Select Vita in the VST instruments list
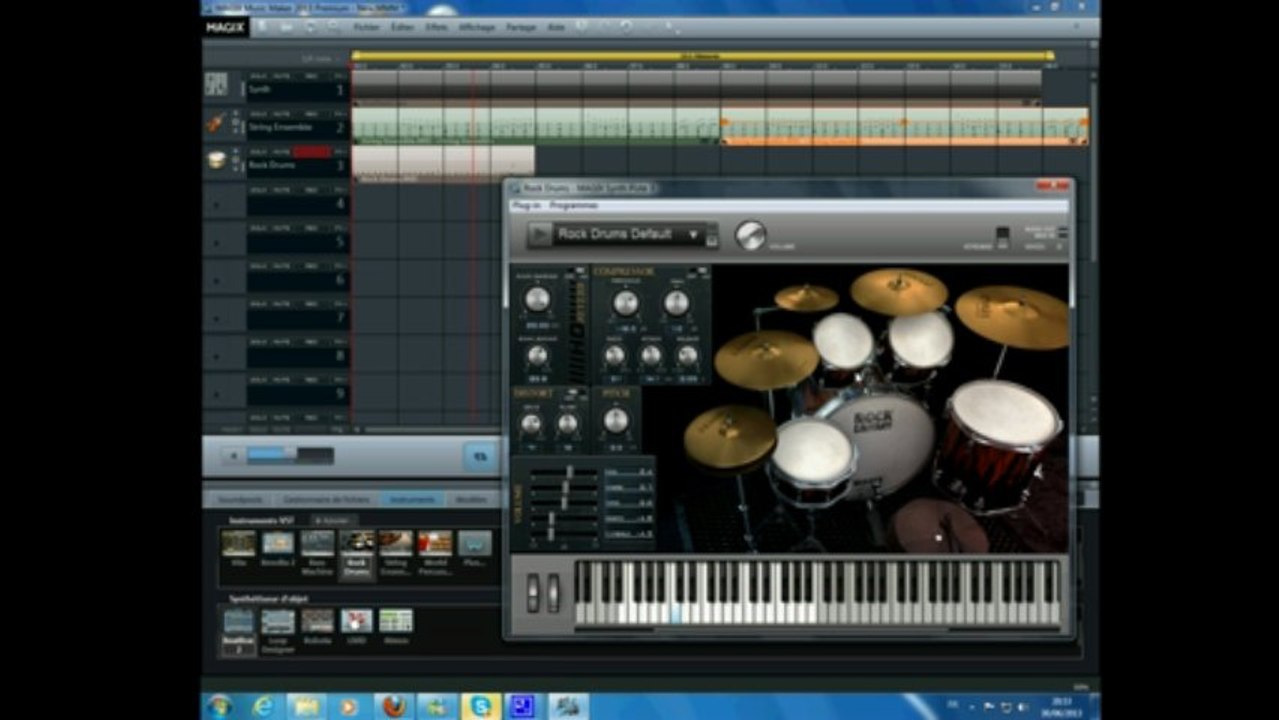Image resolution: width=1279 pixels, height=720 pixels. pyautogui.click(x=239, y=548)
